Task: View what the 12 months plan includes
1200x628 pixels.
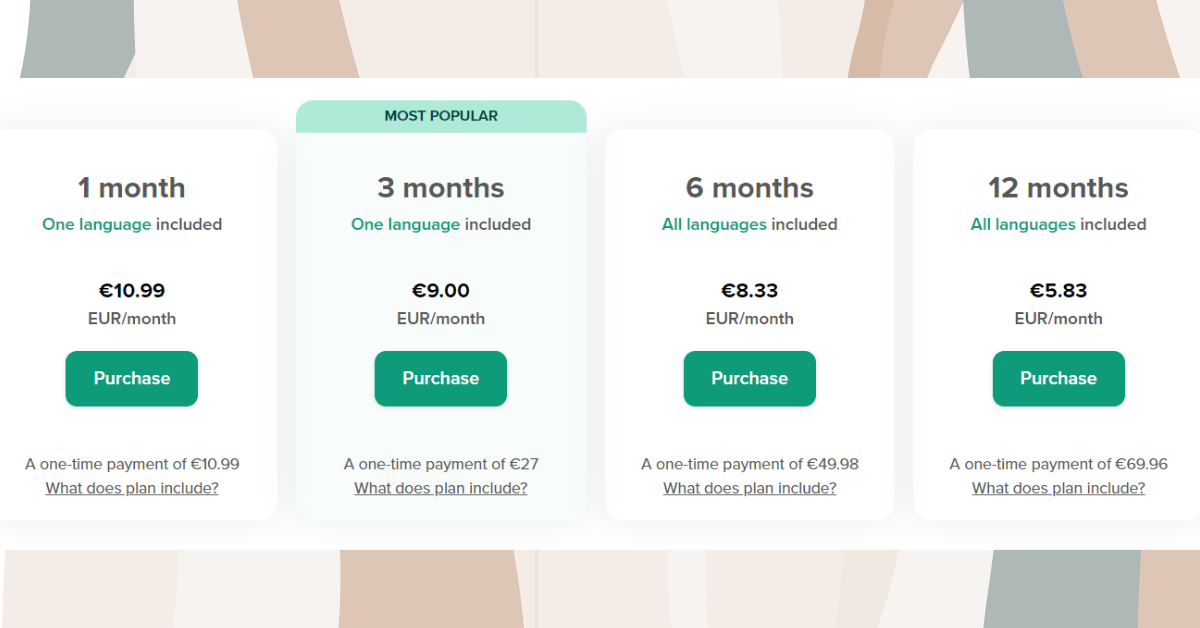Action: 1059,488
